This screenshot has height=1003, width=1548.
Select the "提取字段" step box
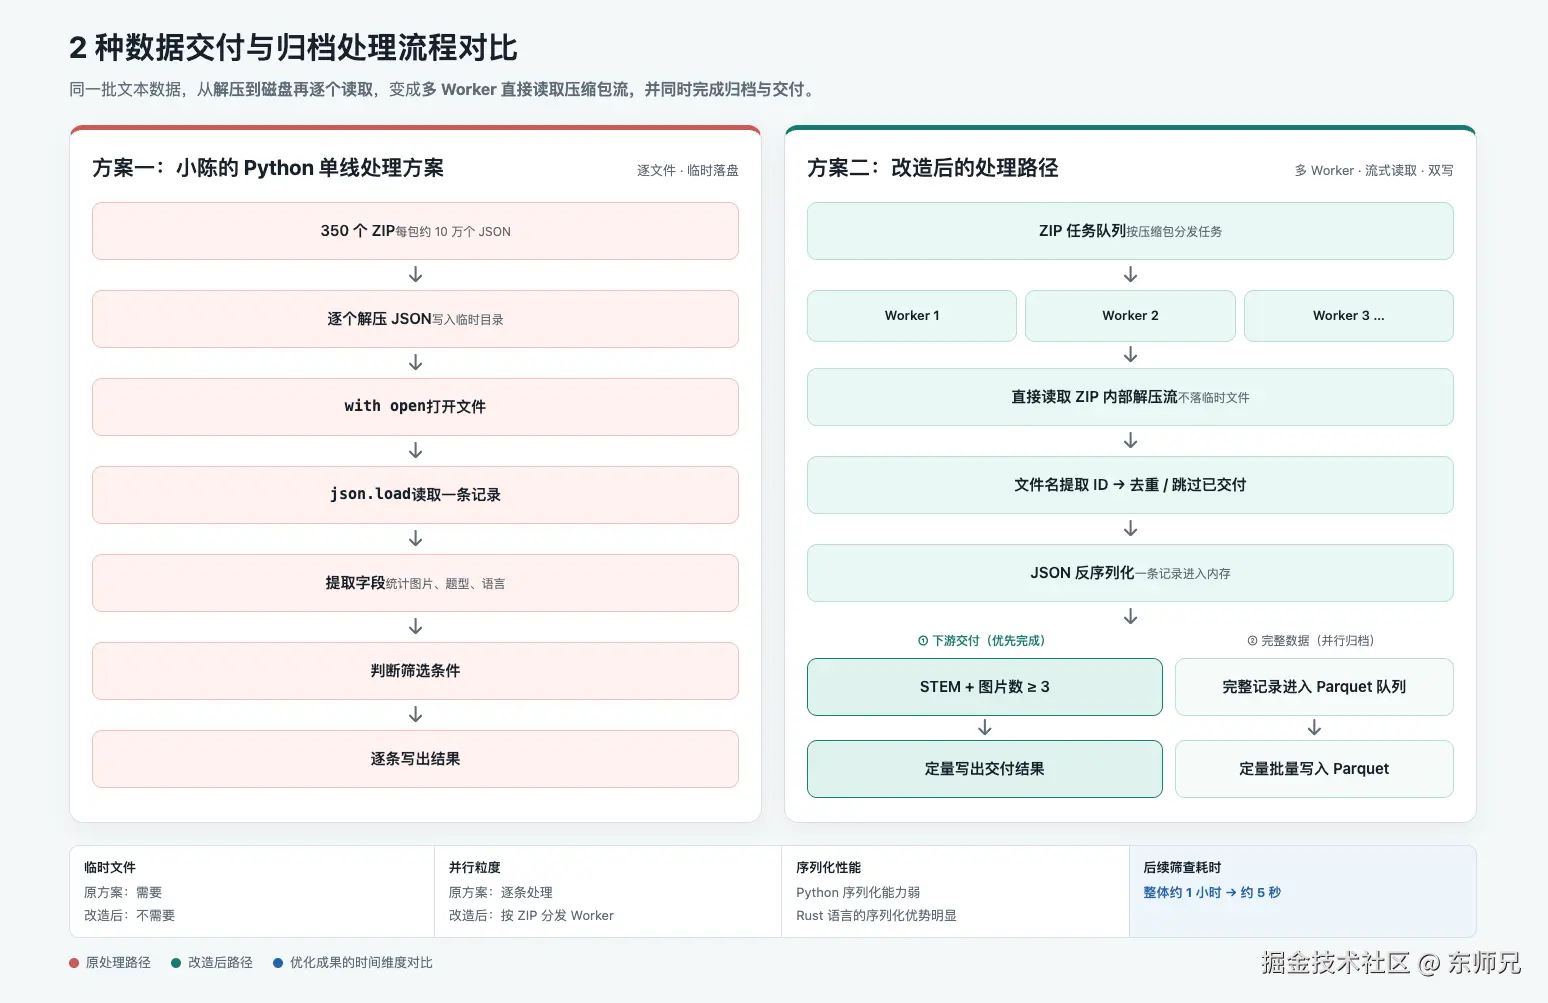click(x=415, y=583)
